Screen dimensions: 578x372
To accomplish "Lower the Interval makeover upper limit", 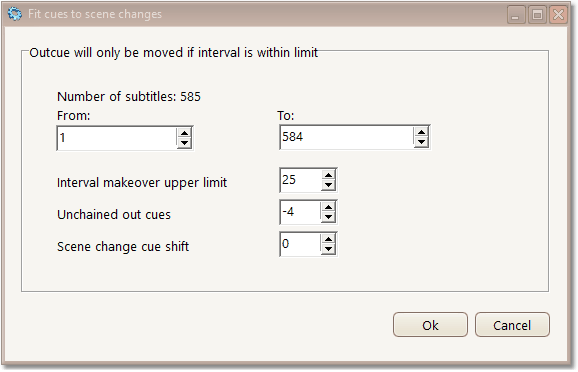I will [328, 185].
